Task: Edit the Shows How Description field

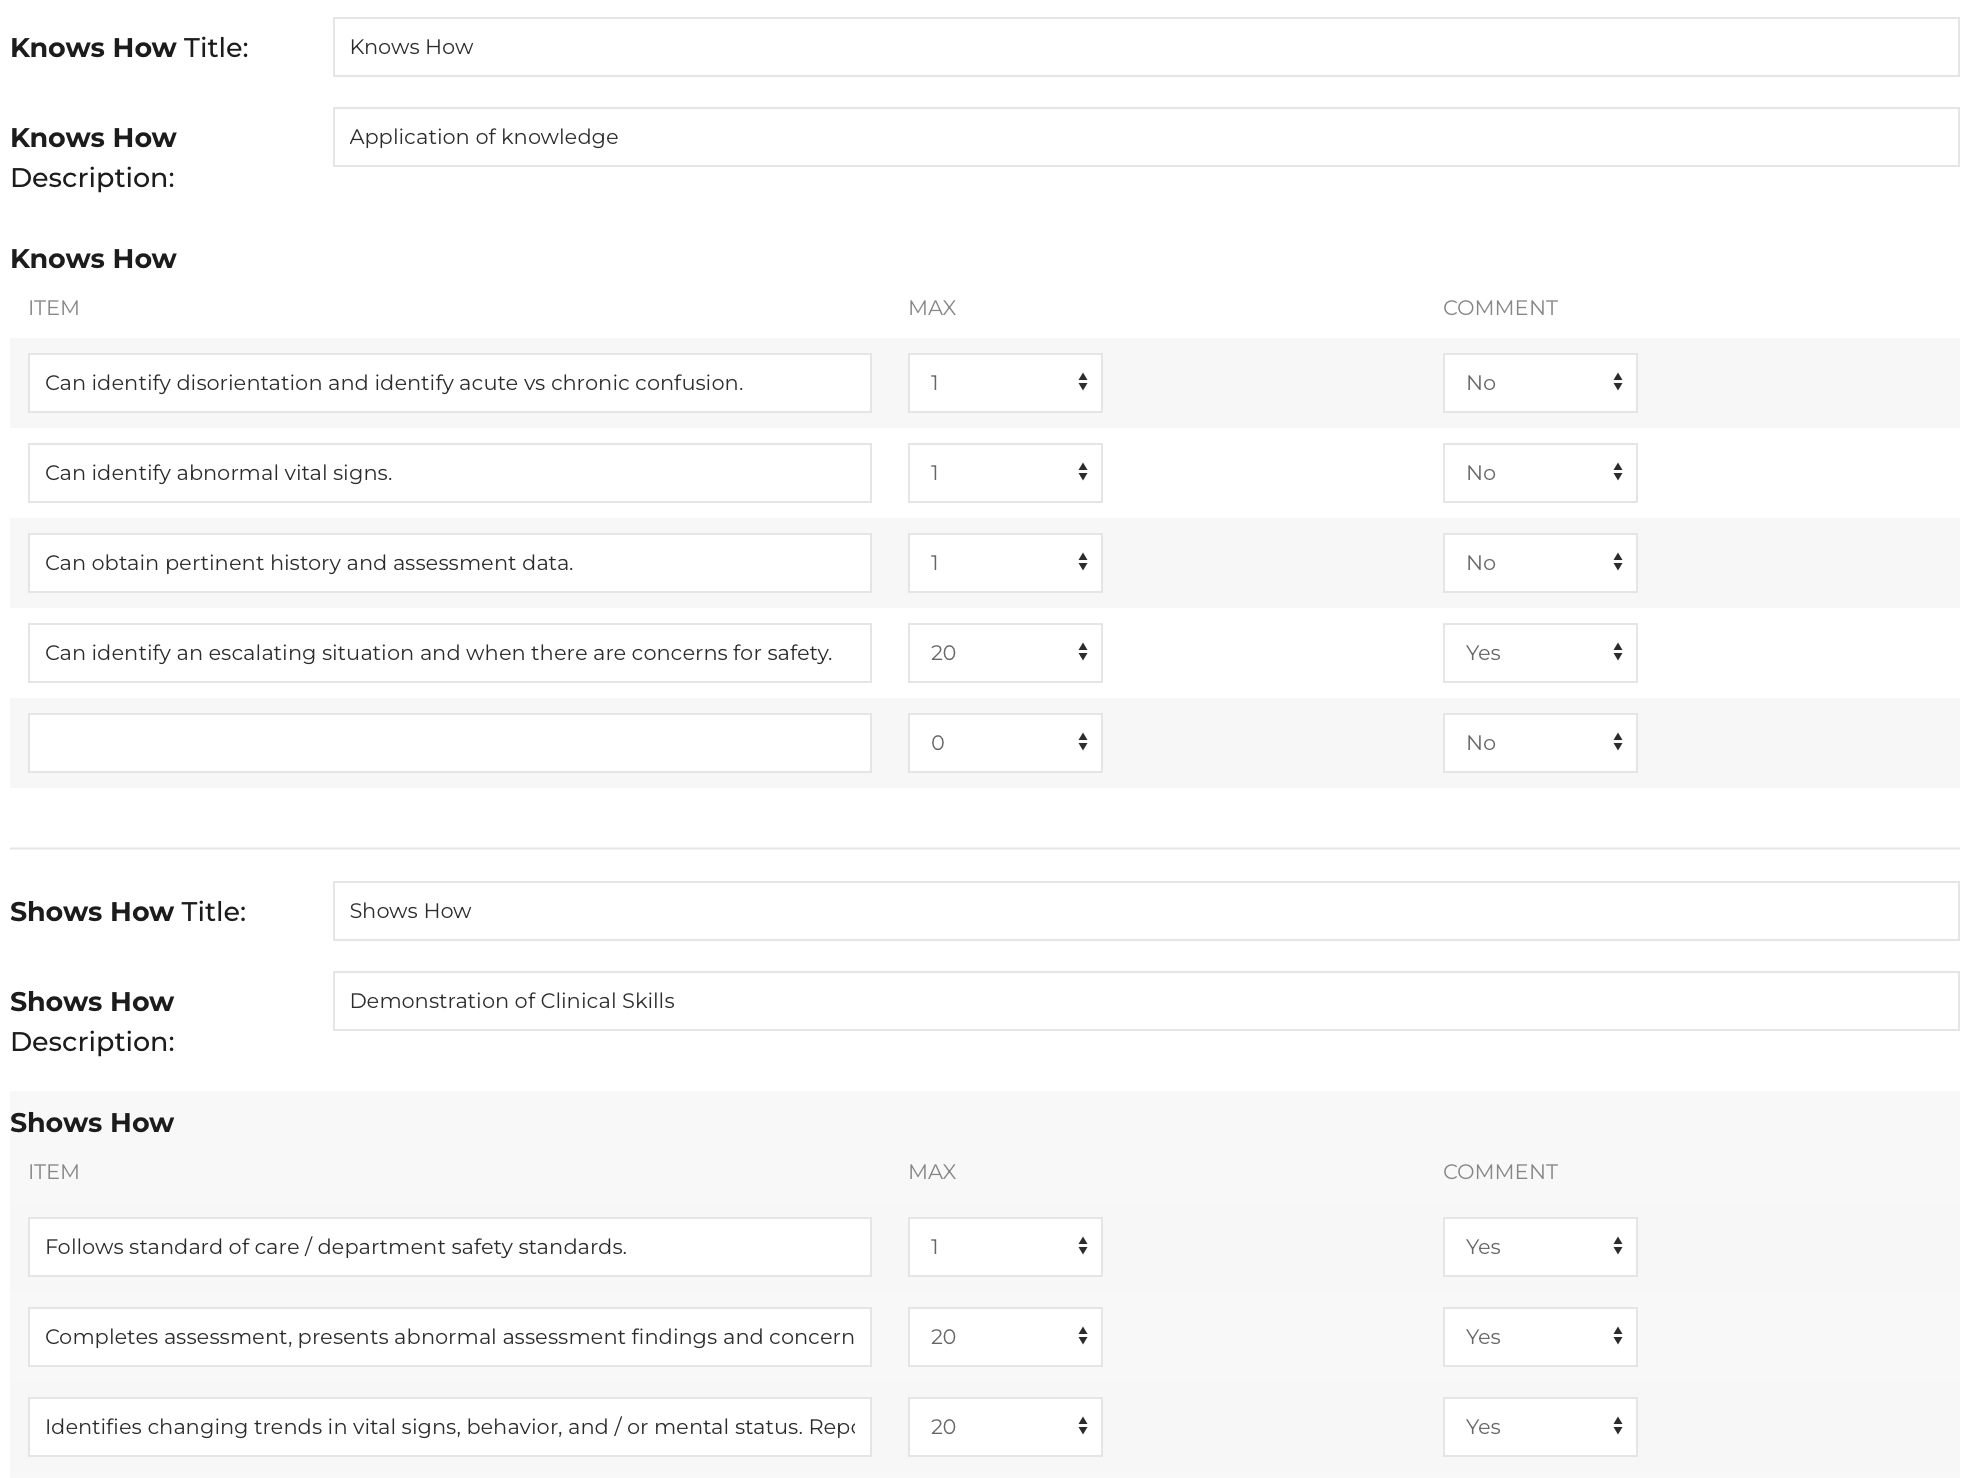Action: 1146,1001
